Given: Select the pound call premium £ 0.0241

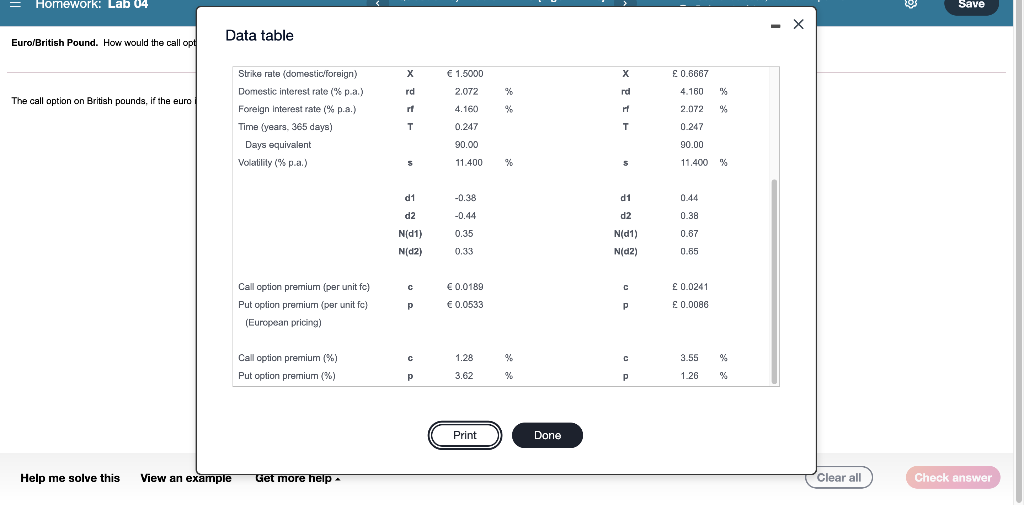Looking at the screenshot, I should coord(690,287).
